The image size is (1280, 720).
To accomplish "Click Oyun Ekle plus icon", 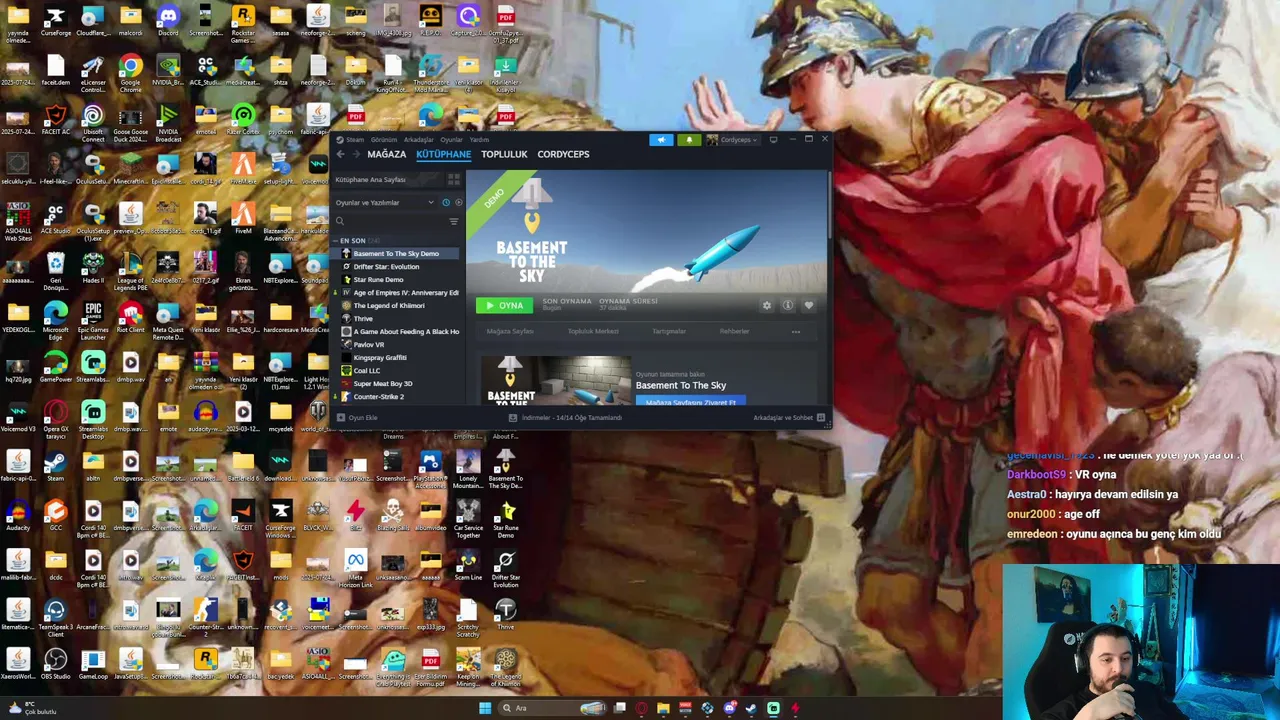I will click(341, 418).
